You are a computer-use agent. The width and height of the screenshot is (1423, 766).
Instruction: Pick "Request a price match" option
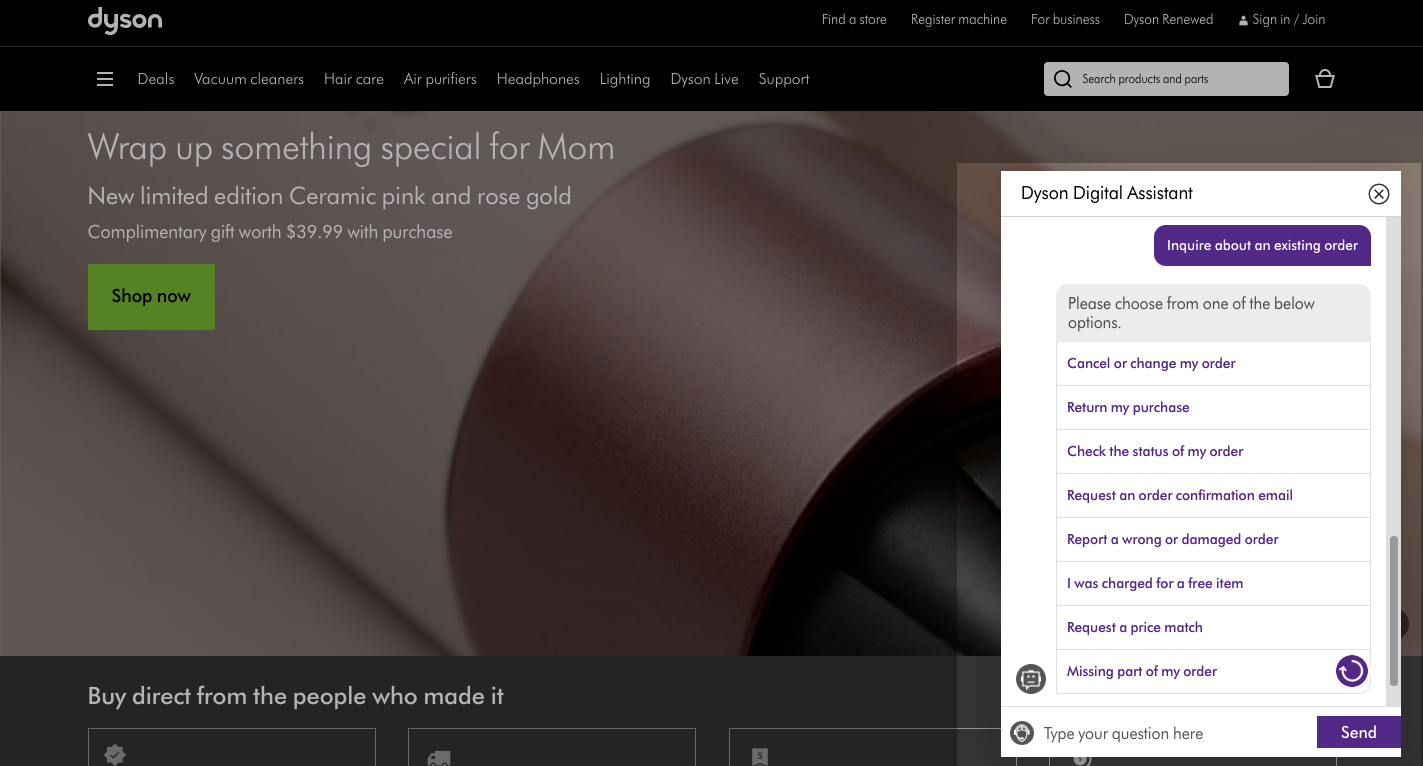coord(1135,627)
